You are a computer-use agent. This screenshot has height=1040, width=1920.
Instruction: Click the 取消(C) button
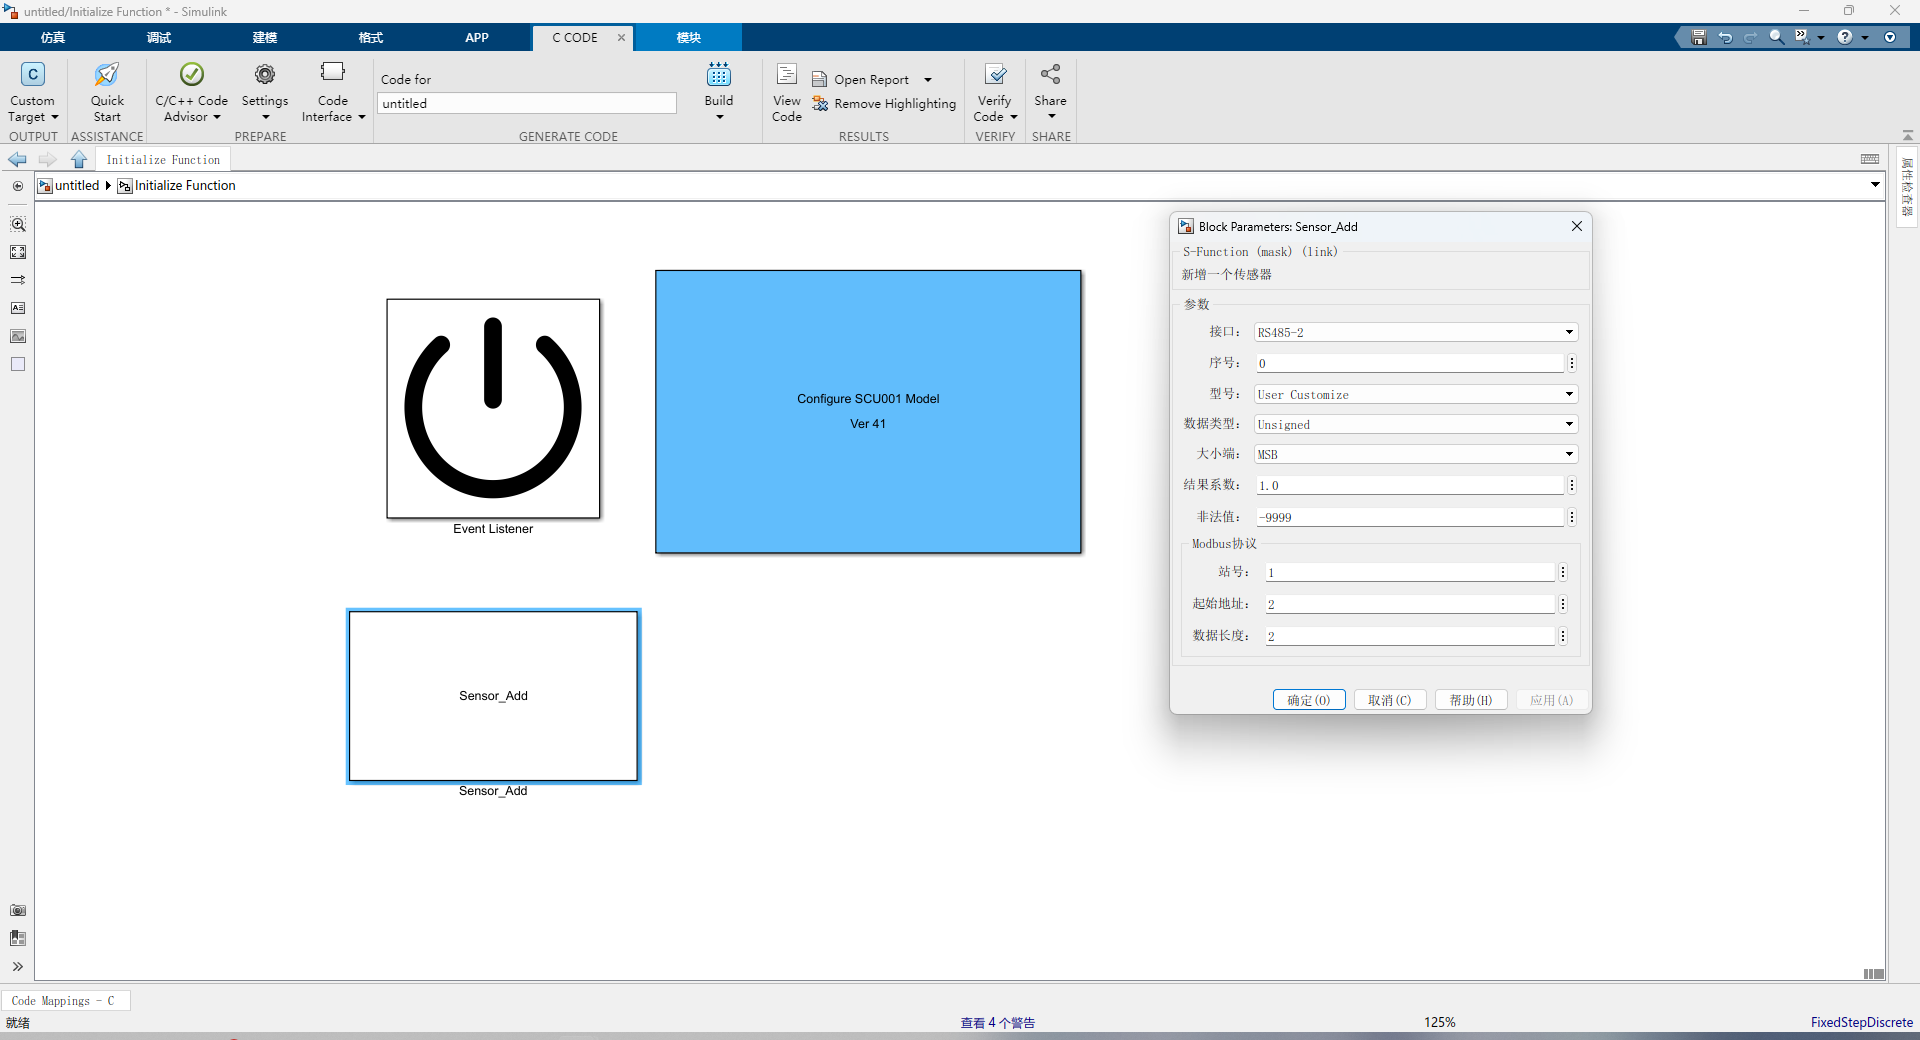[x=1390, y=700]
